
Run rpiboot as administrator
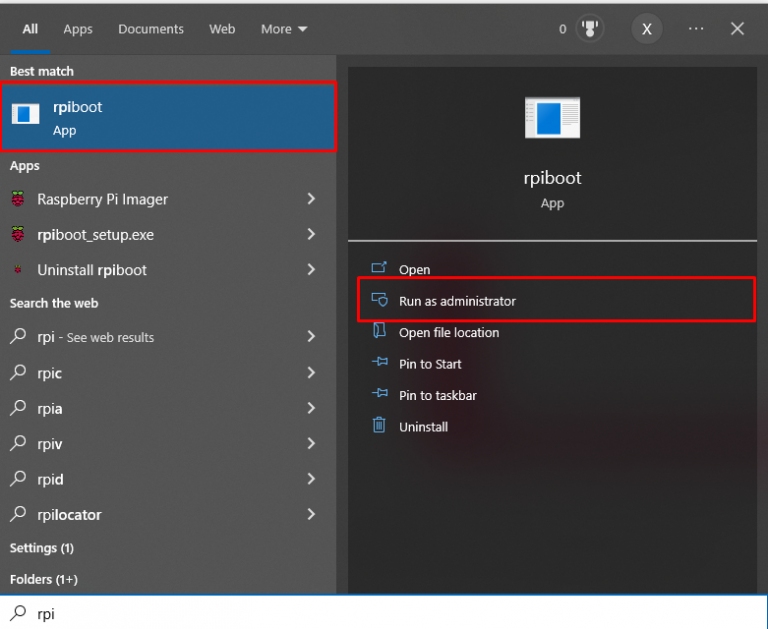[x=457, y=301]
